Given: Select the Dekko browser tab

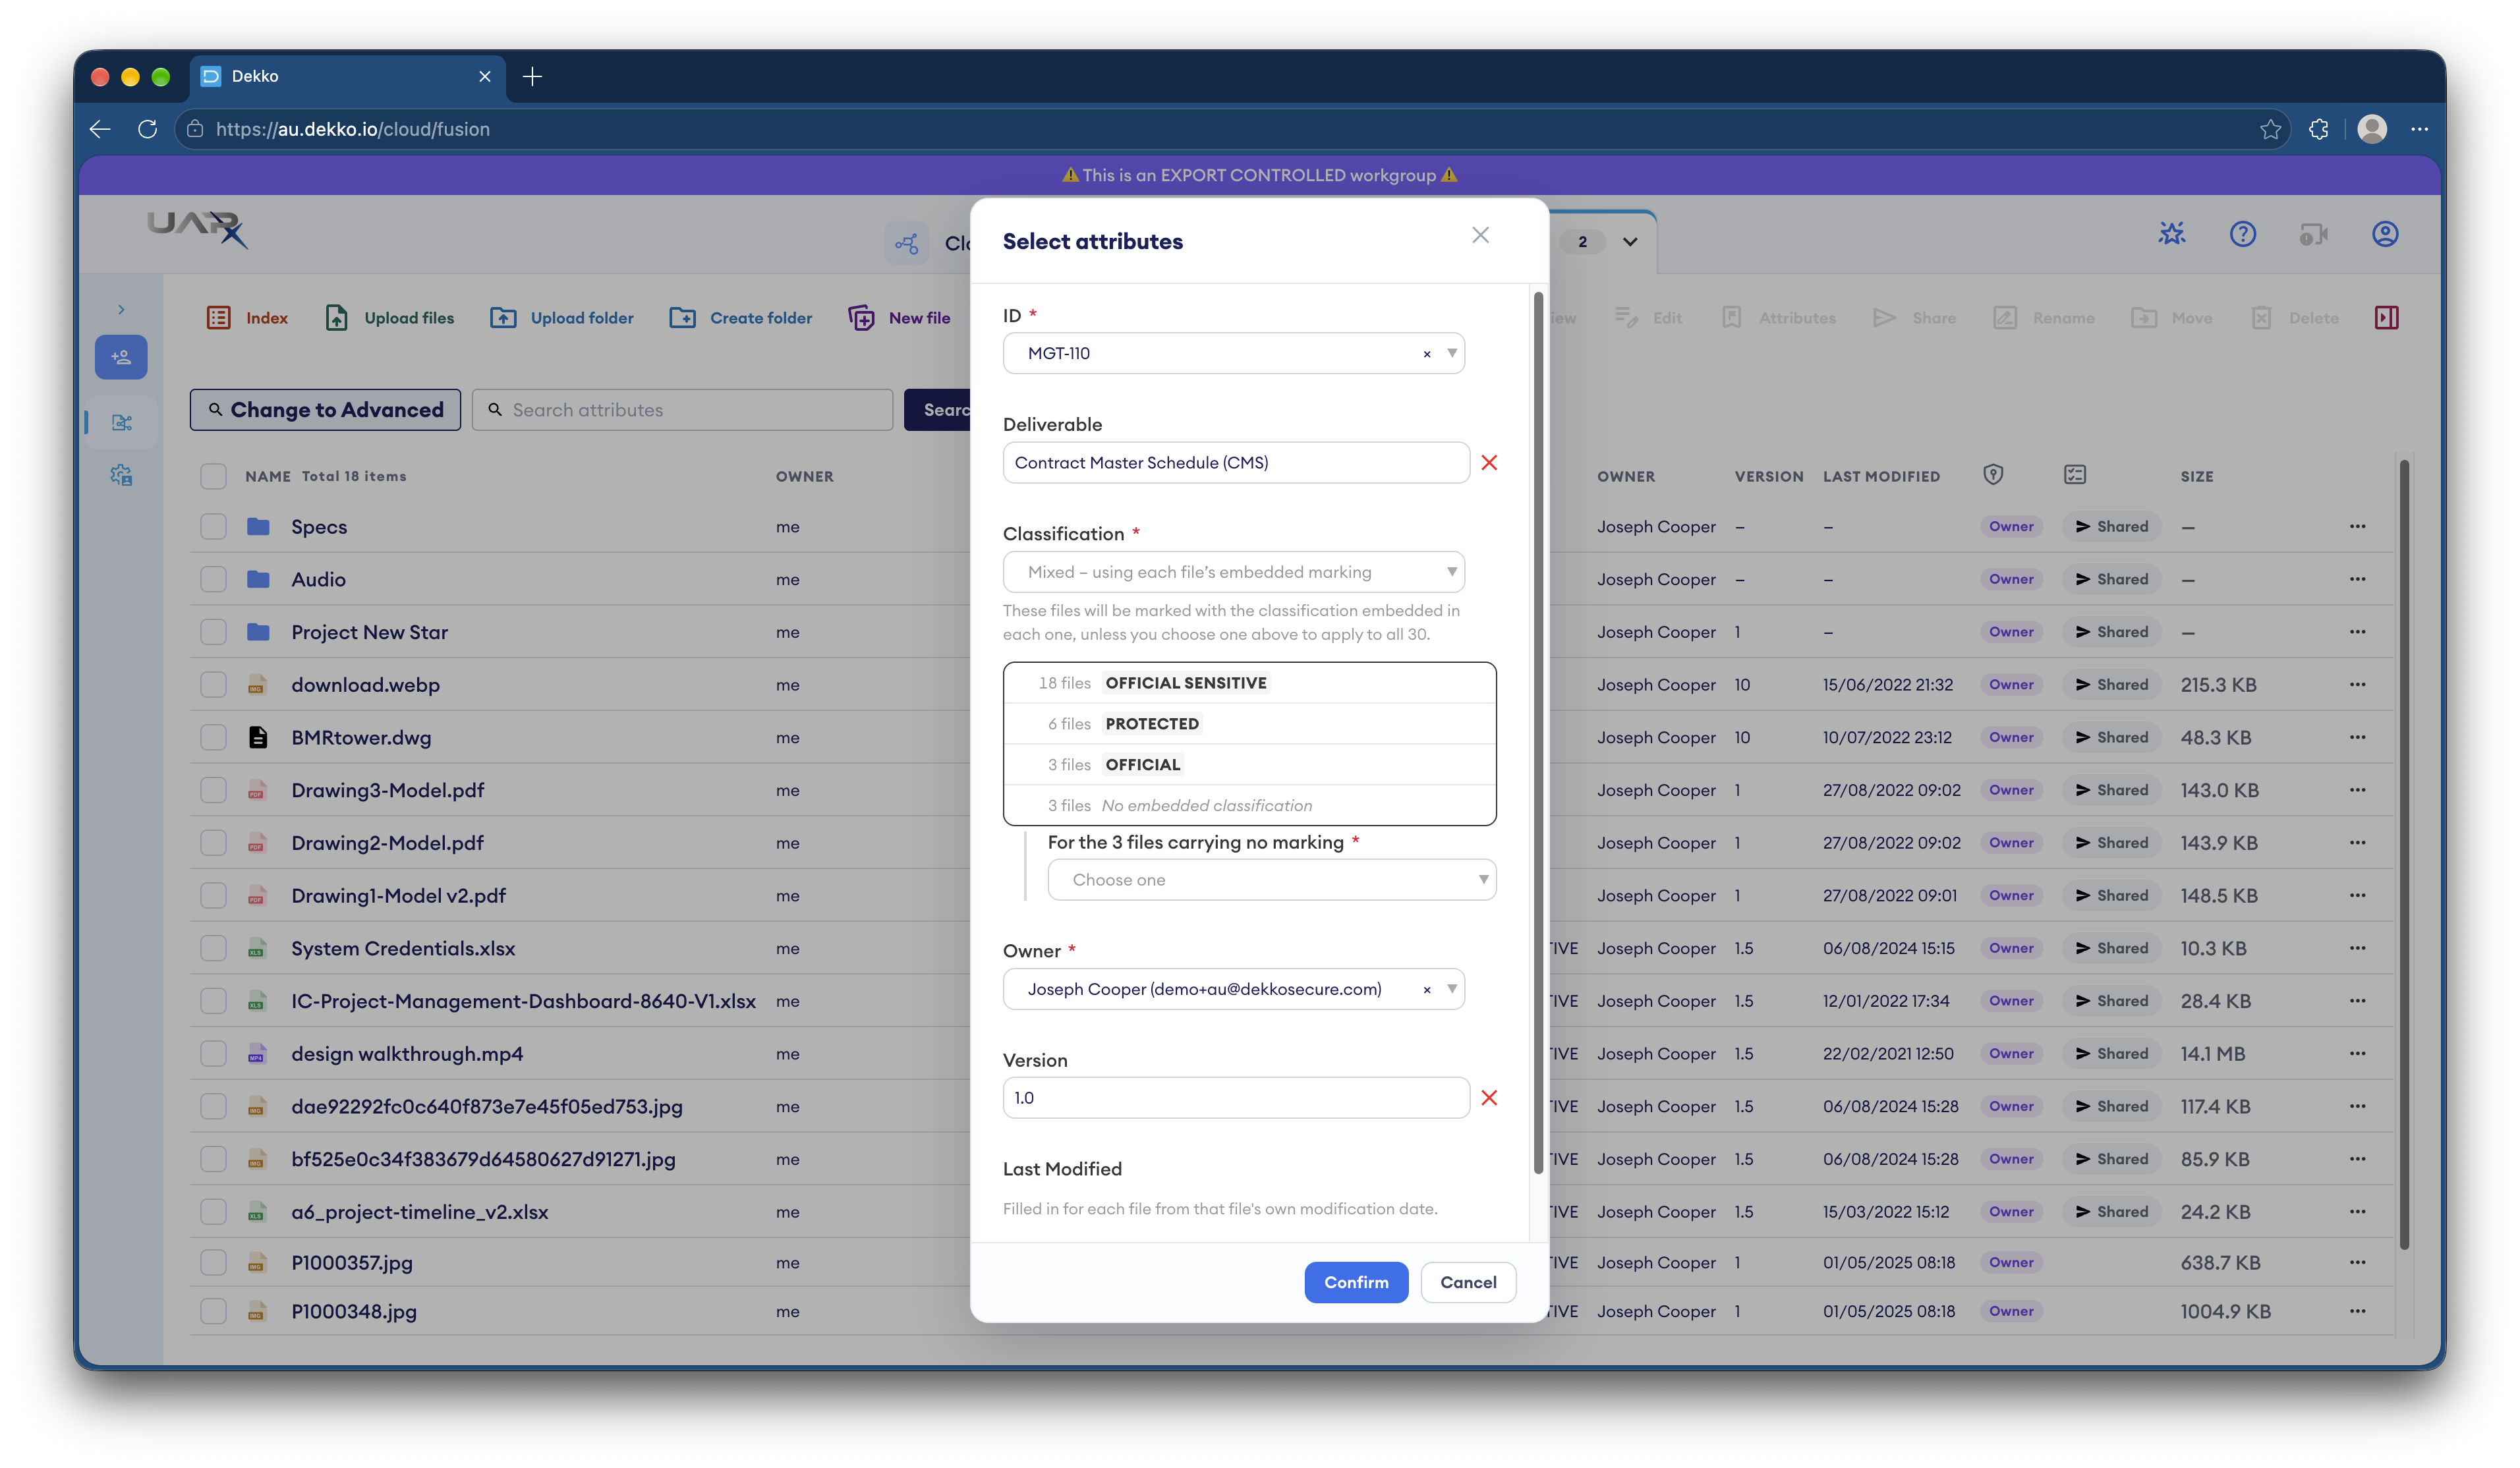Looking at the screenshot, I should [347, 76].
